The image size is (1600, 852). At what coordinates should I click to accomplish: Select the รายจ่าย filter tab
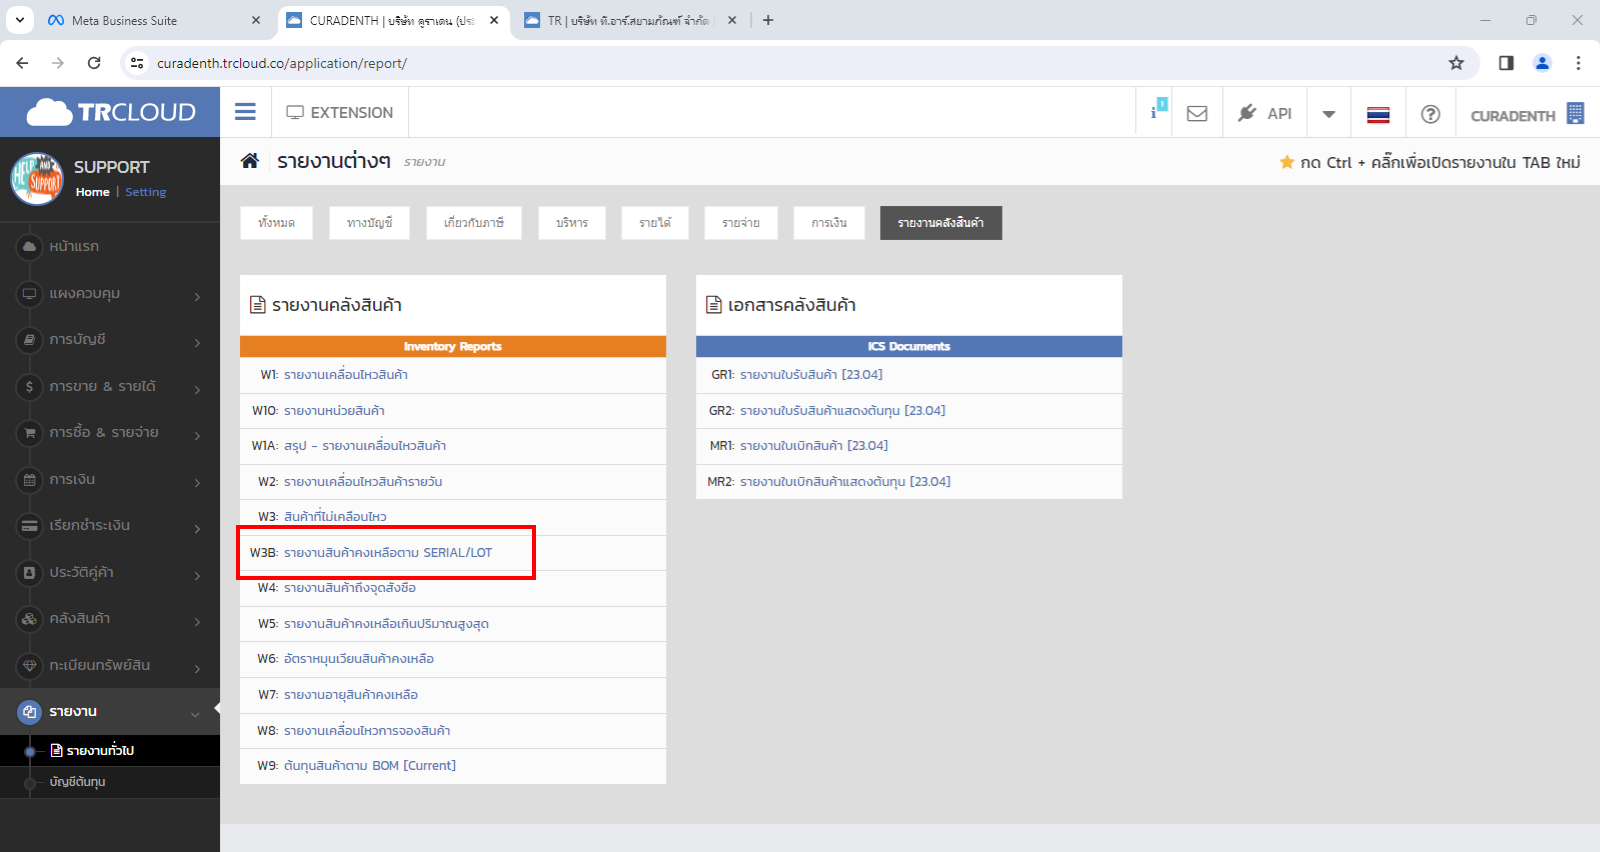(x=741, y=223)
